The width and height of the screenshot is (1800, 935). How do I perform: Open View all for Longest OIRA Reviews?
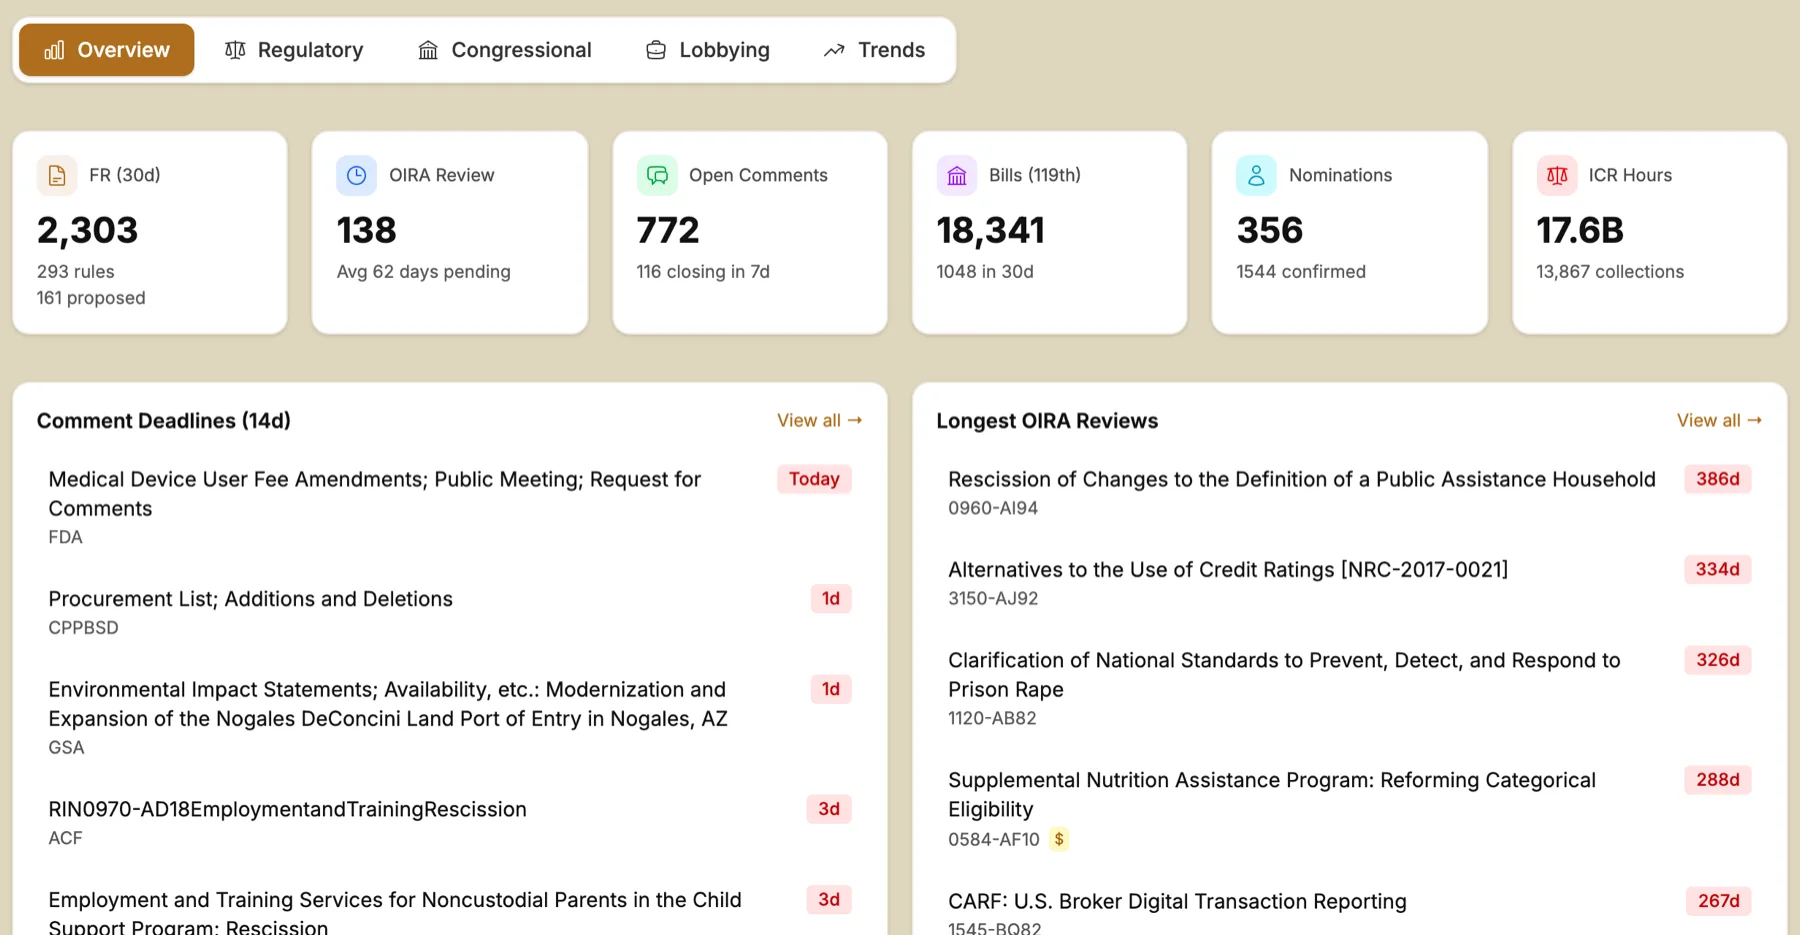1719,421
